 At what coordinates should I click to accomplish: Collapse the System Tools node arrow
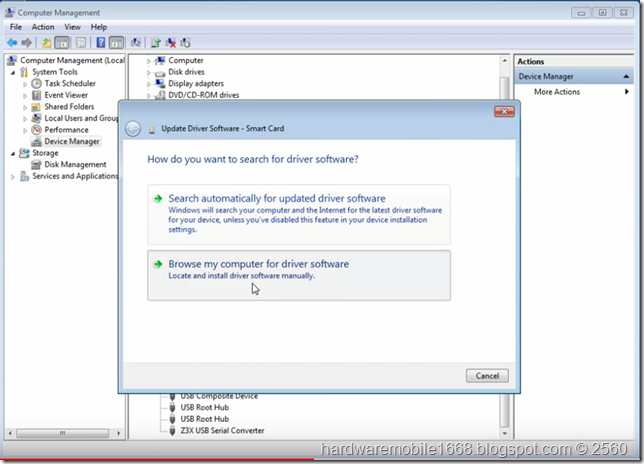coord(13,72)
